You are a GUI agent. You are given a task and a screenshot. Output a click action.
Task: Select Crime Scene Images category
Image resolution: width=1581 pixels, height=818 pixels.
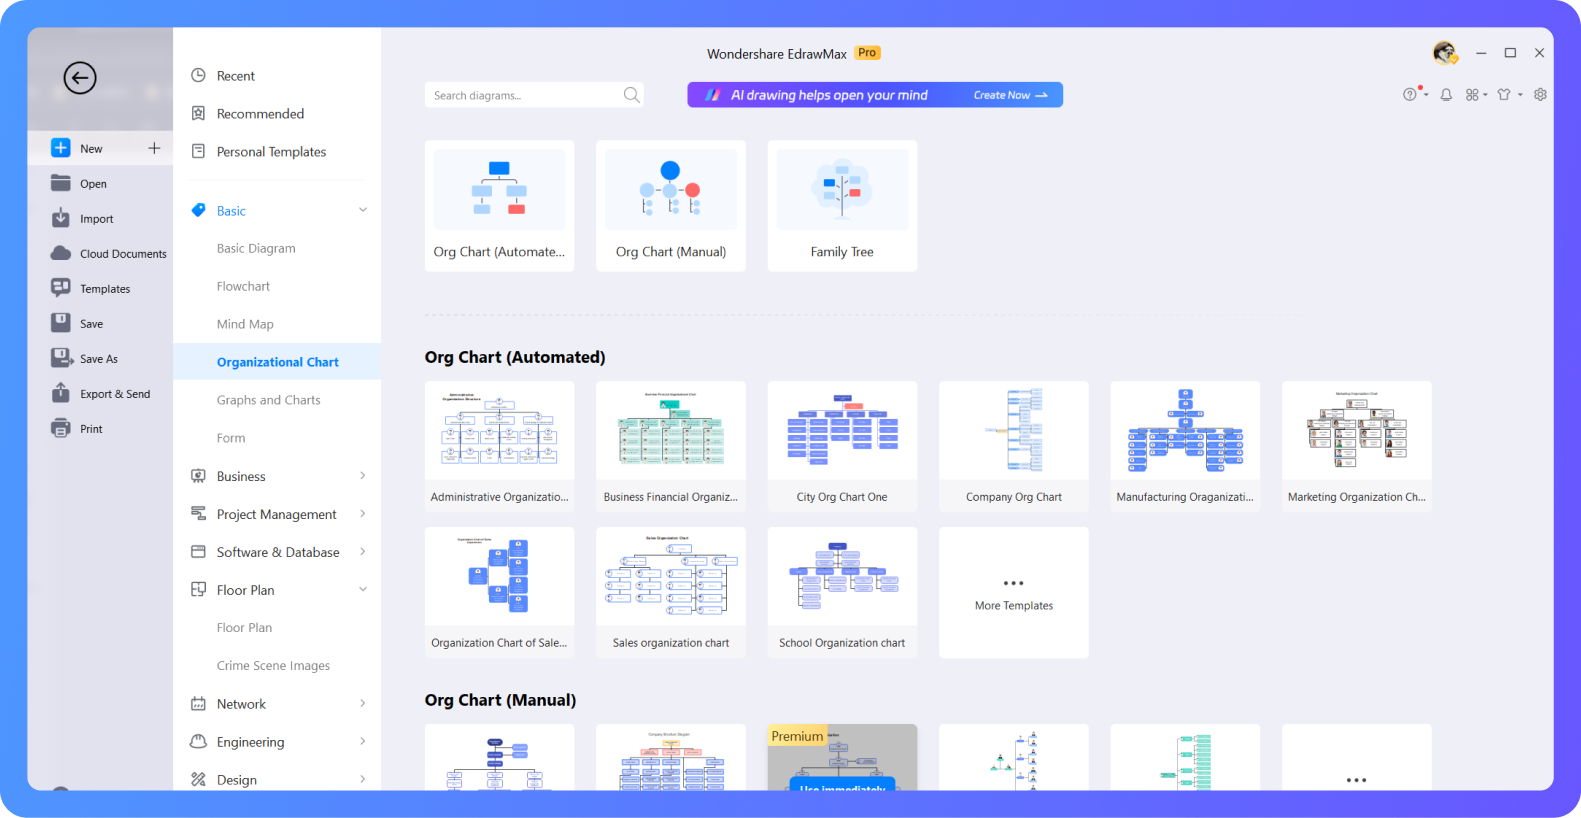pos(273,666)
